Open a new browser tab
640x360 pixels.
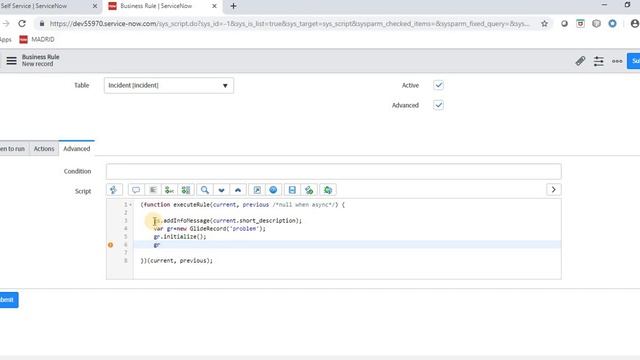pos(233,6)
